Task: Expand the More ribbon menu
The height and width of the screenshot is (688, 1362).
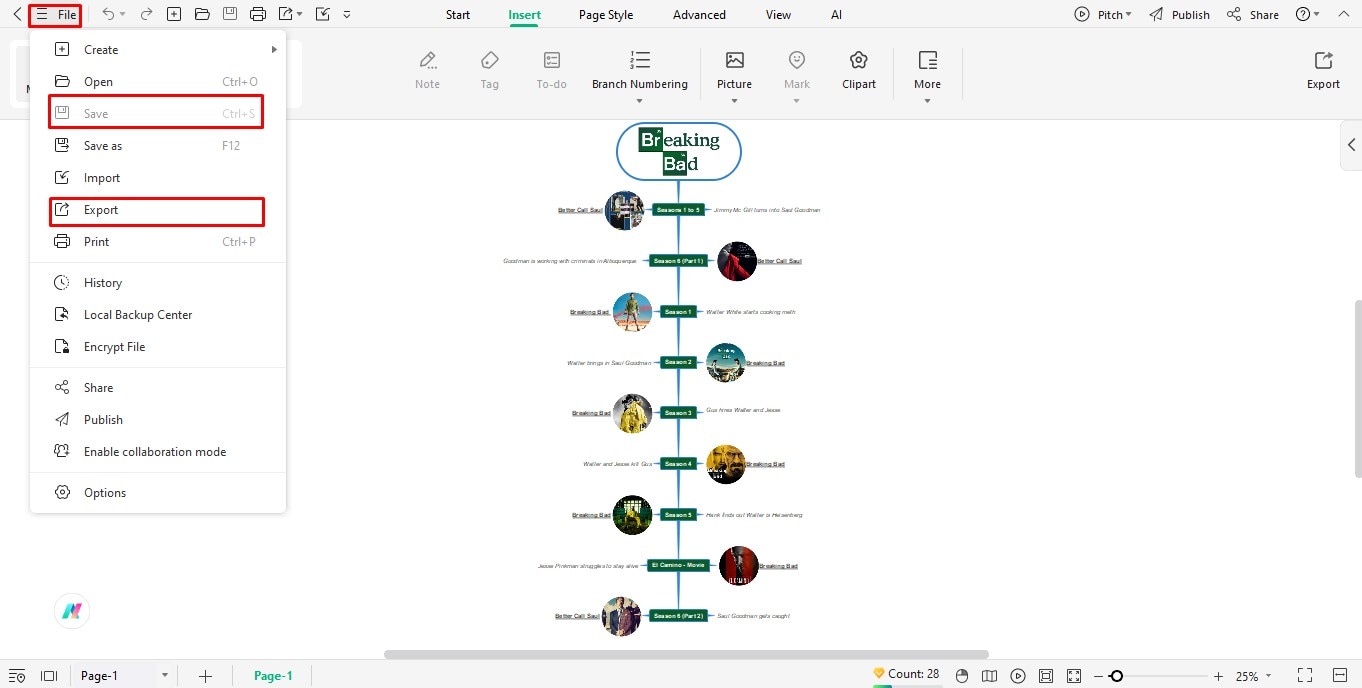Action: (x=927, y=76)
